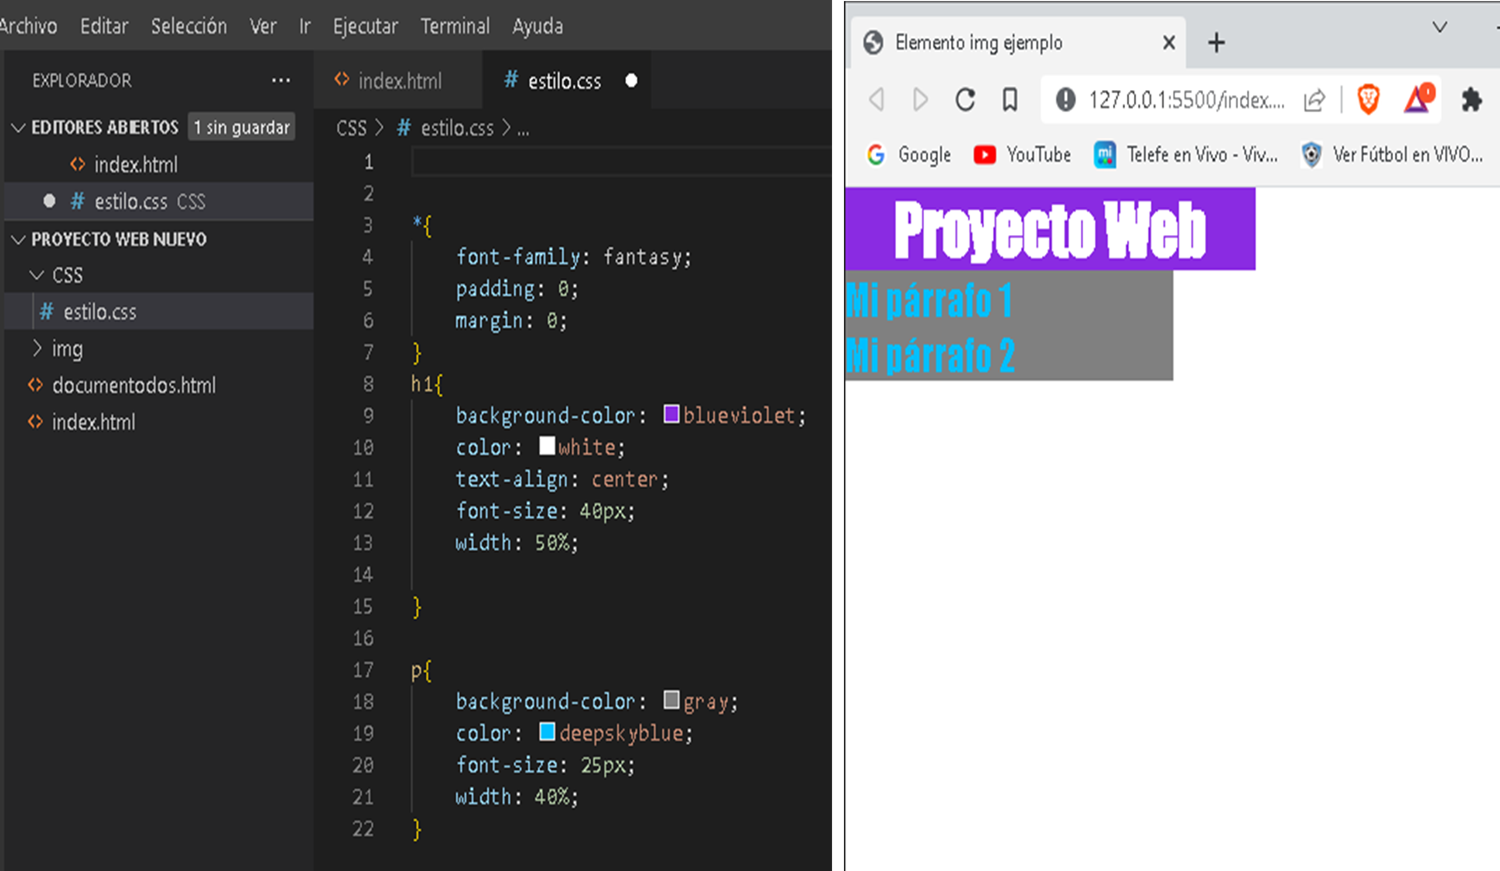Click the share page icon in address bar
This screenshot has height=871, width=1500.
point(1314,100)
